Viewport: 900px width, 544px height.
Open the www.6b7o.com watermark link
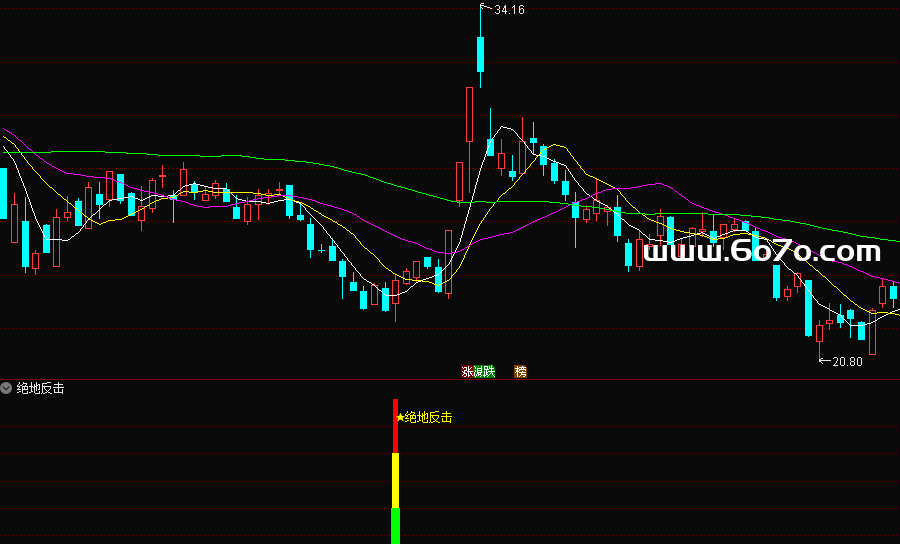pyautogui.click(x=762, y=252)
